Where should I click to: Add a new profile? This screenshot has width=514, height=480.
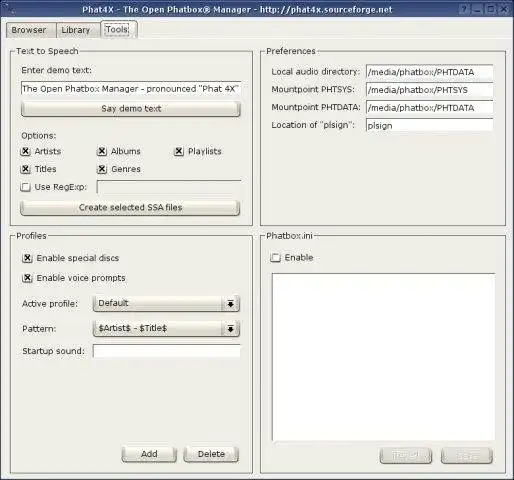149,454
